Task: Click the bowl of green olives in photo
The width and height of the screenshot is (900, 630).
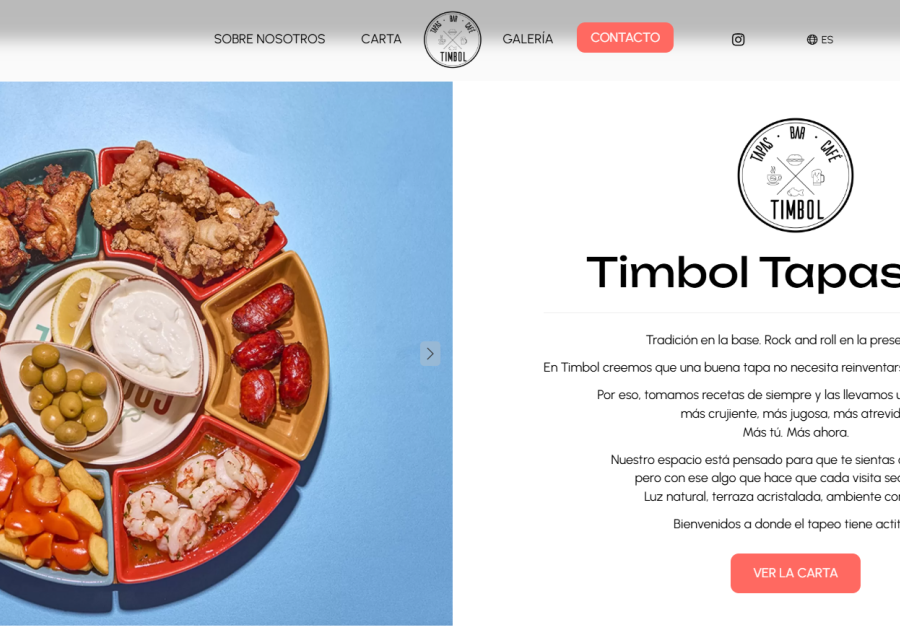Action: (61, 394)
